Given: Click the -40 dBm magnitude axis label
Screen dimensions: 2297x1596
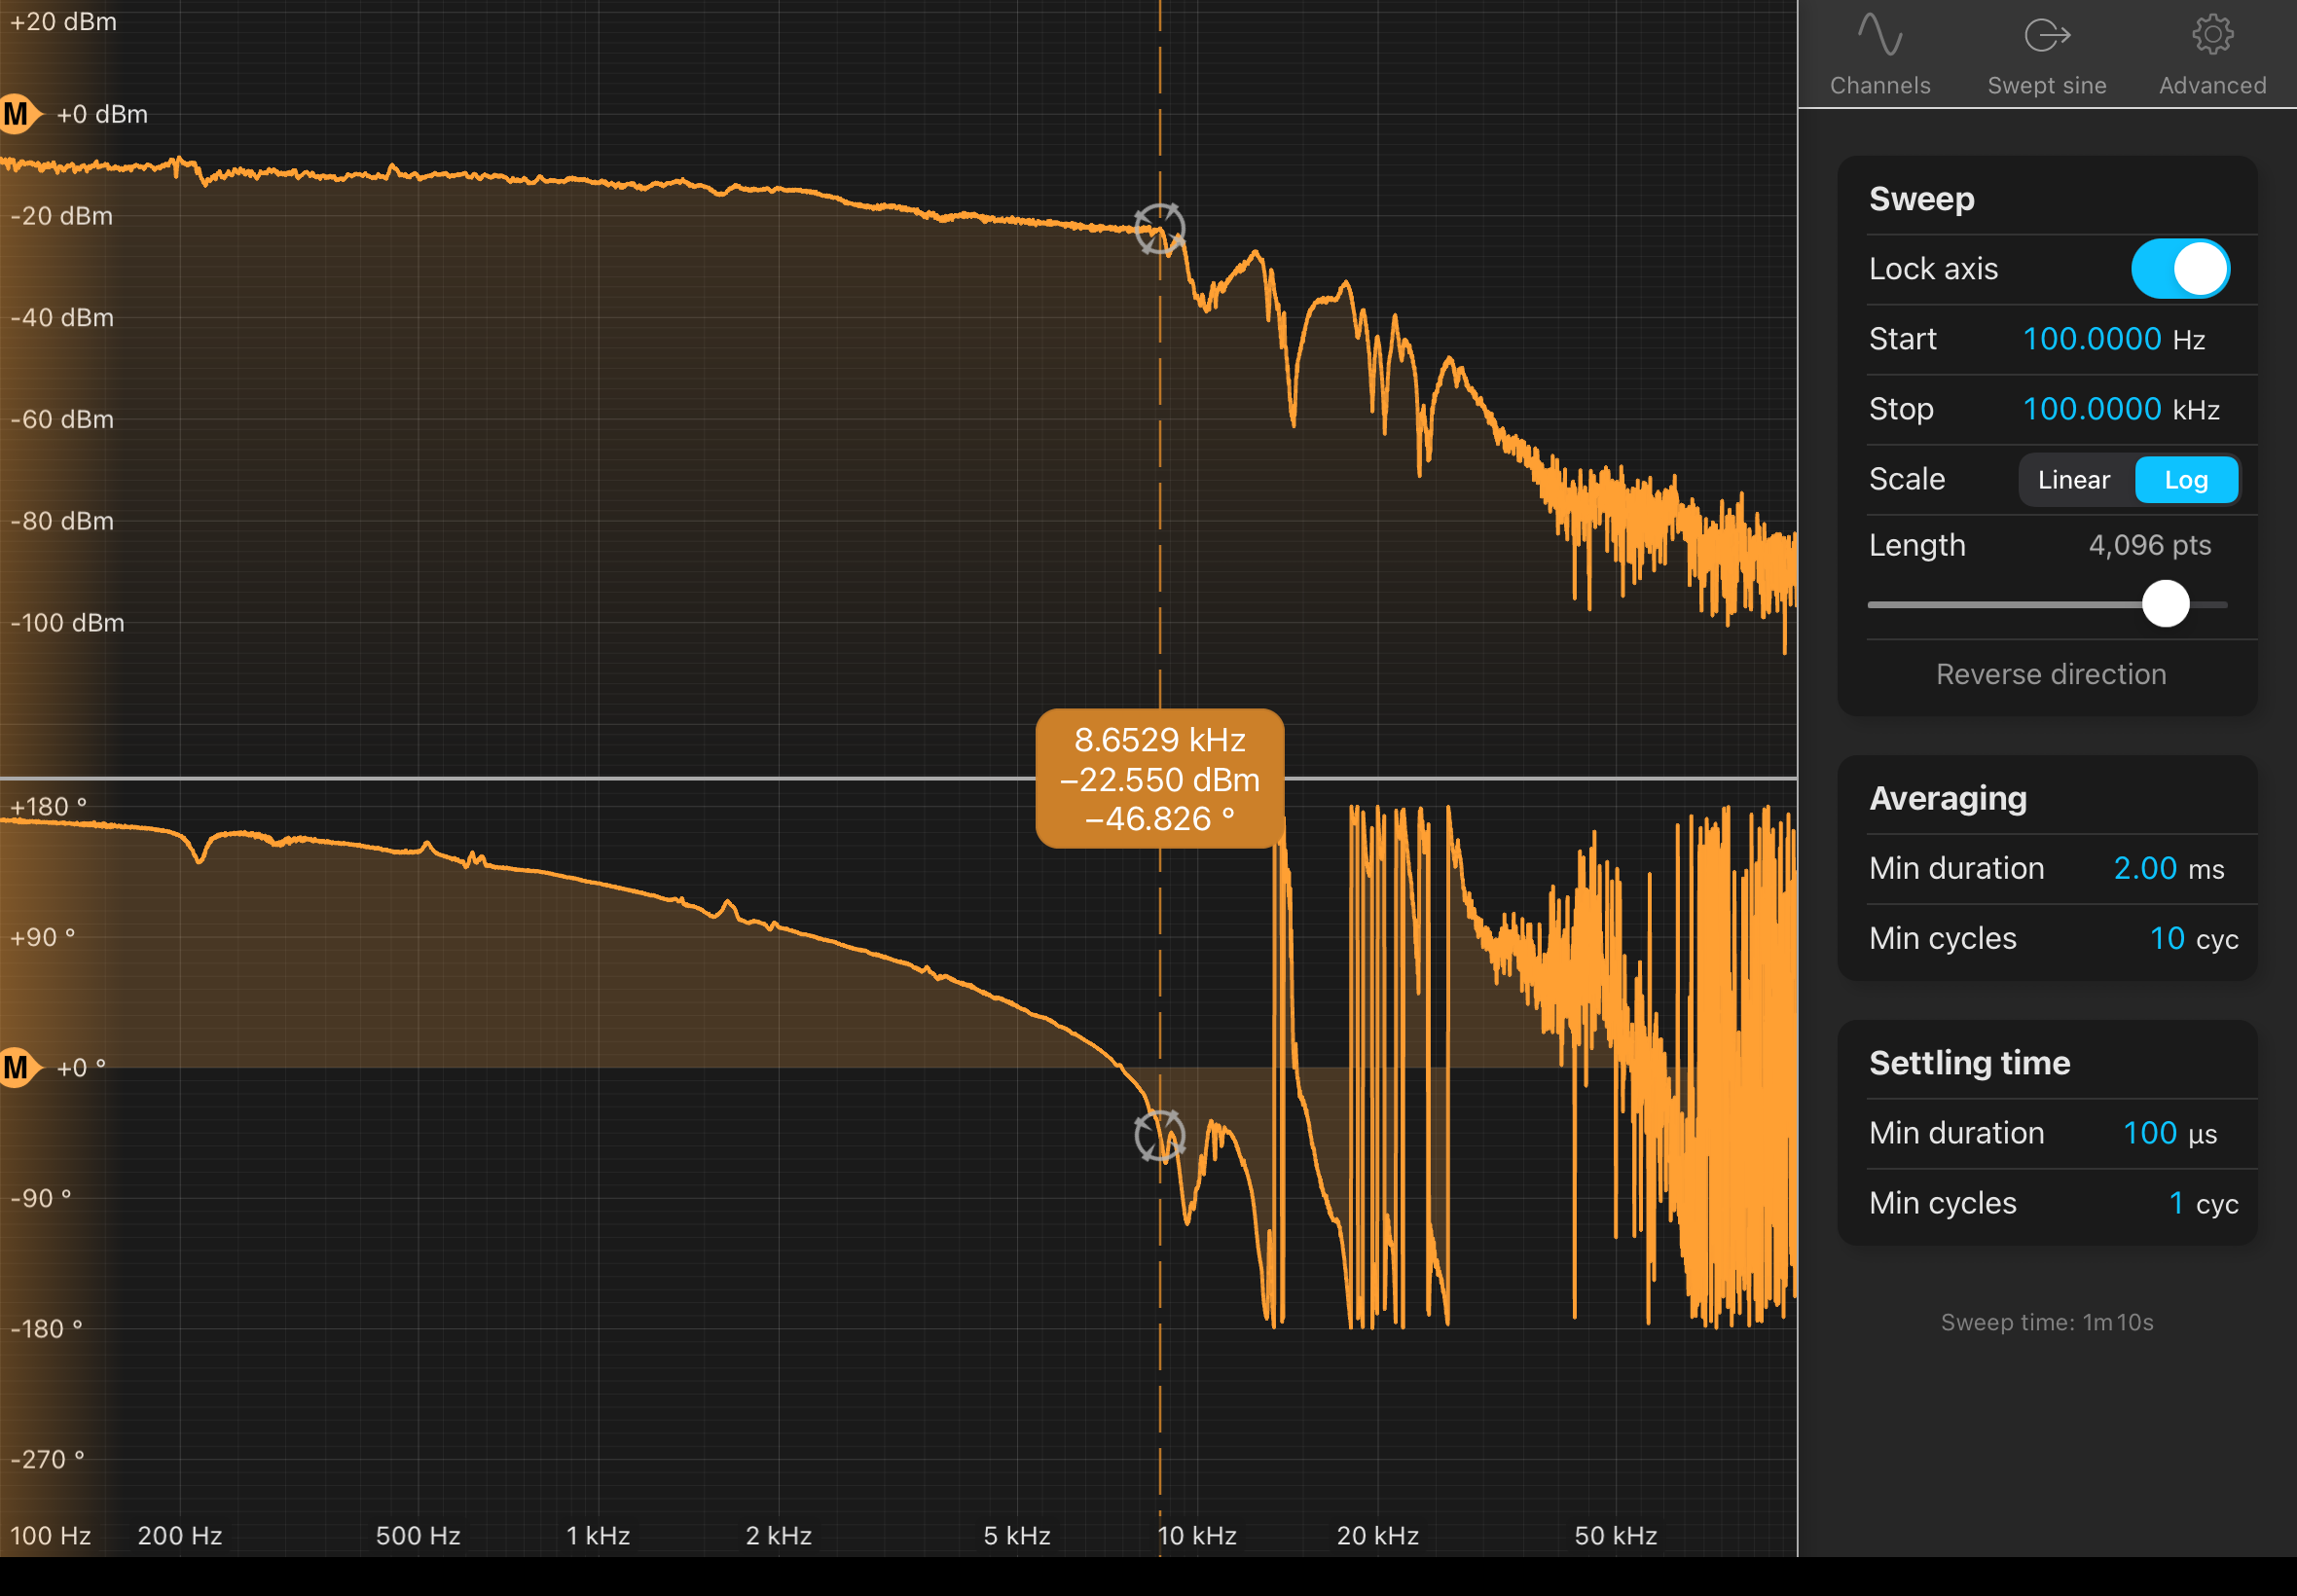Looking at the screenshot, I should [x=62, y=317].
